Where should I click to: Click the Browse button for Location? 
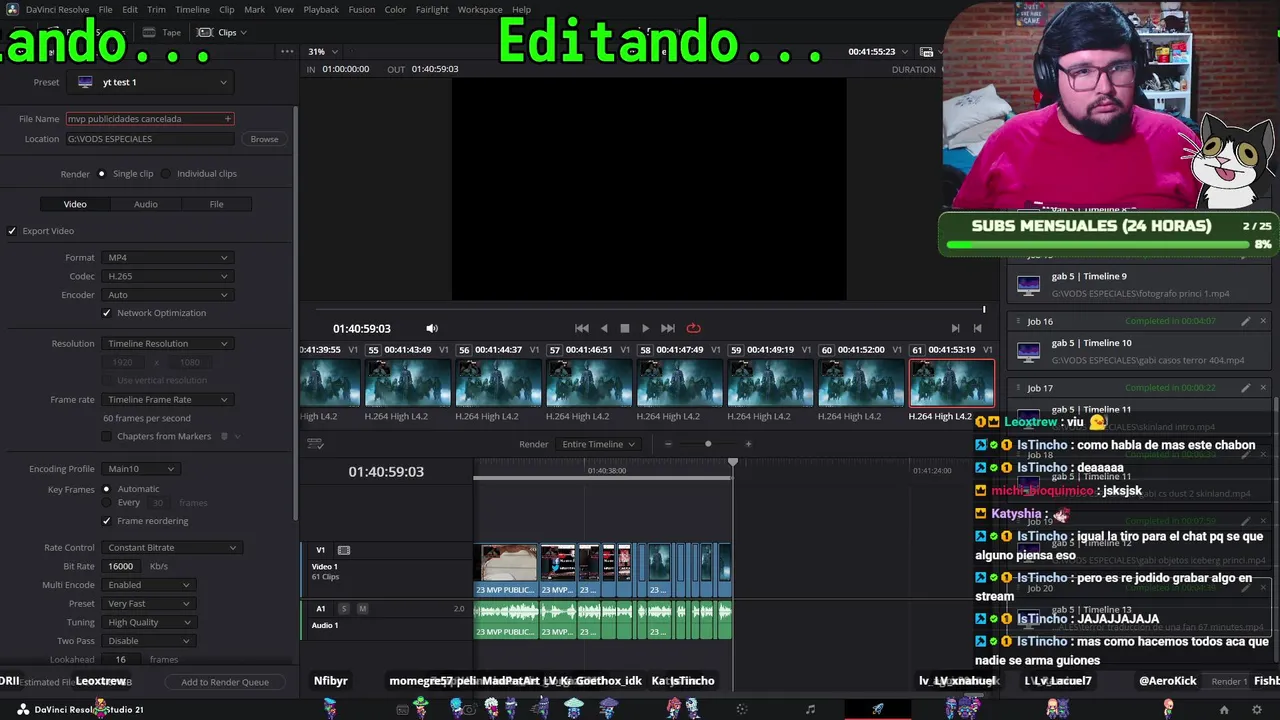(x=264, y=139)
